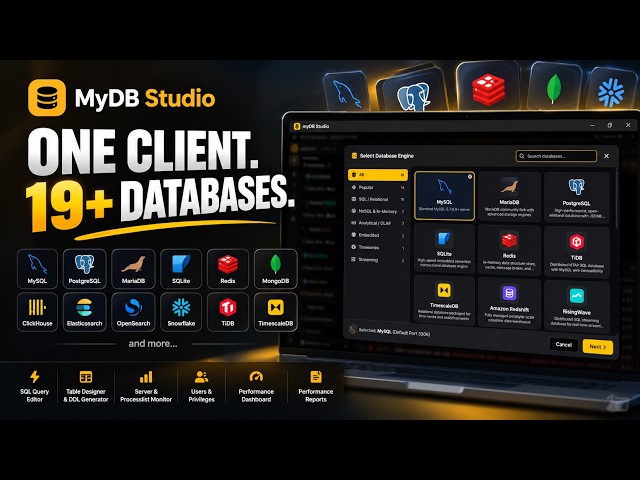Choose the Redis card in the engine dialog
Viewport: 640px width, 480px height.
click(509, 249)
